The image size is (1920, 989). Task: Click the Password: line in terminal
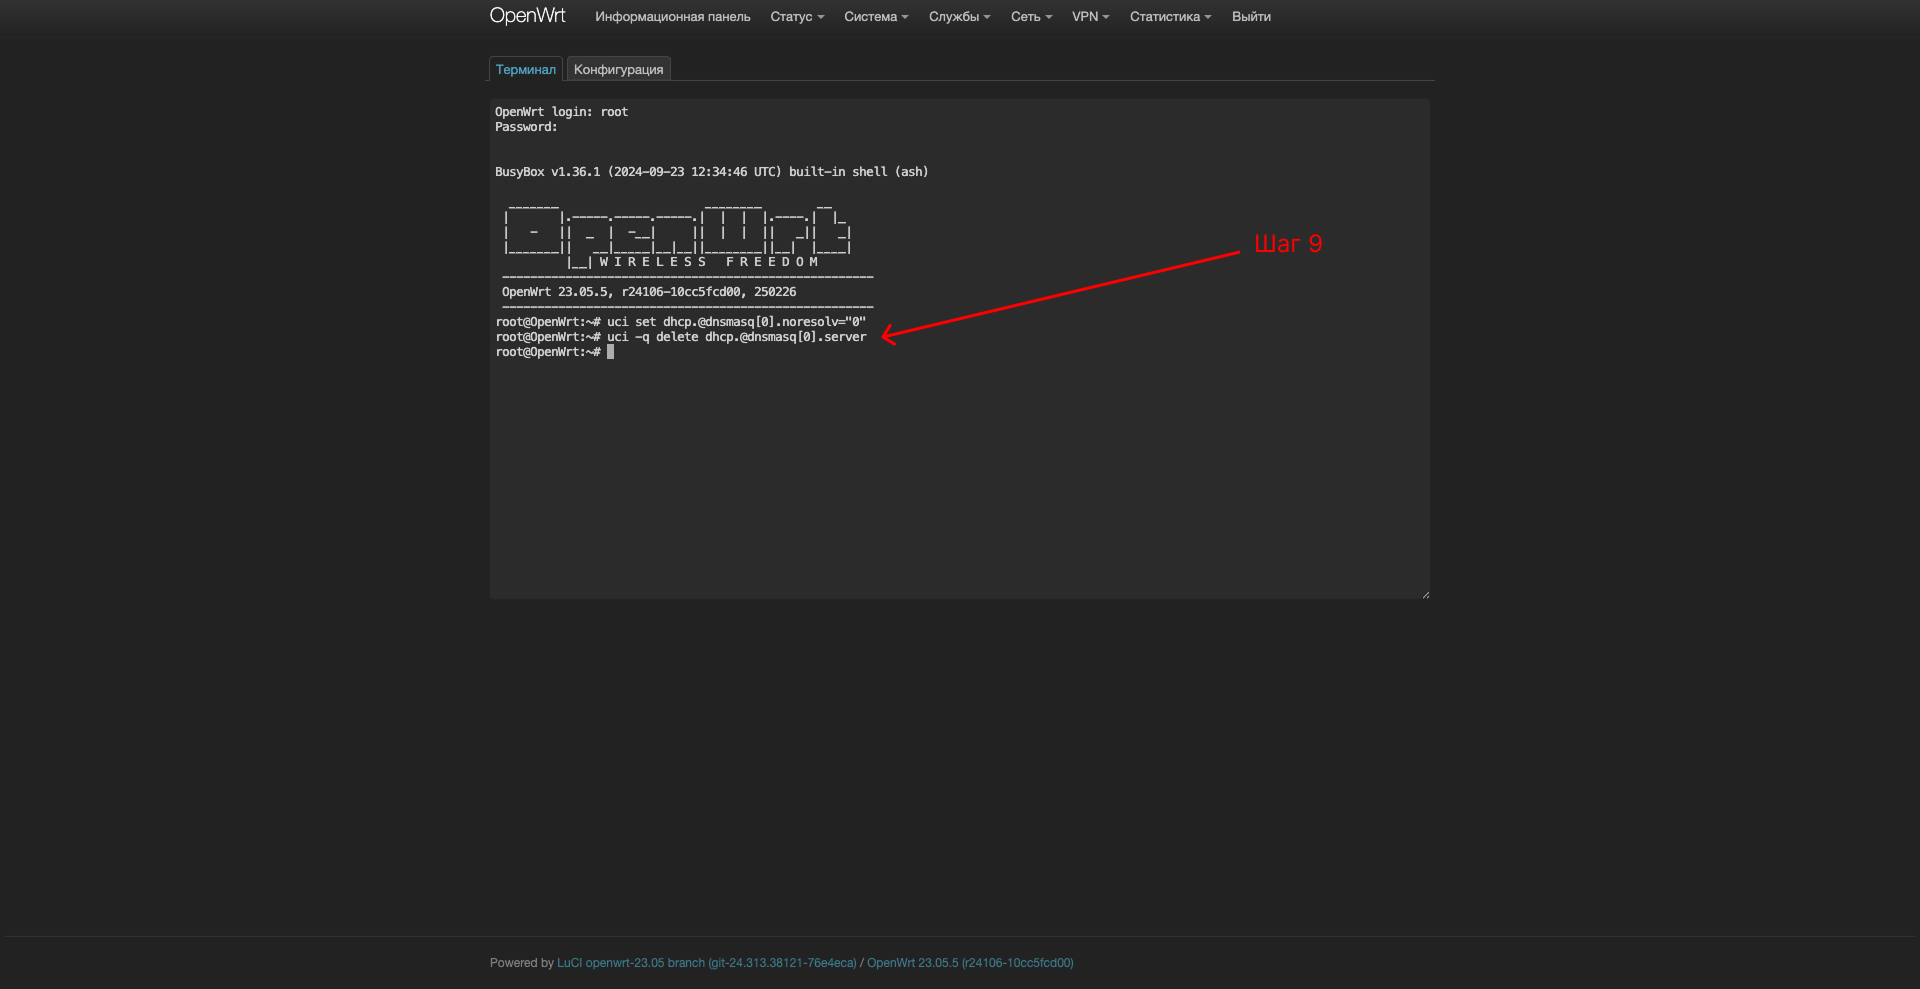click(526, 127)
